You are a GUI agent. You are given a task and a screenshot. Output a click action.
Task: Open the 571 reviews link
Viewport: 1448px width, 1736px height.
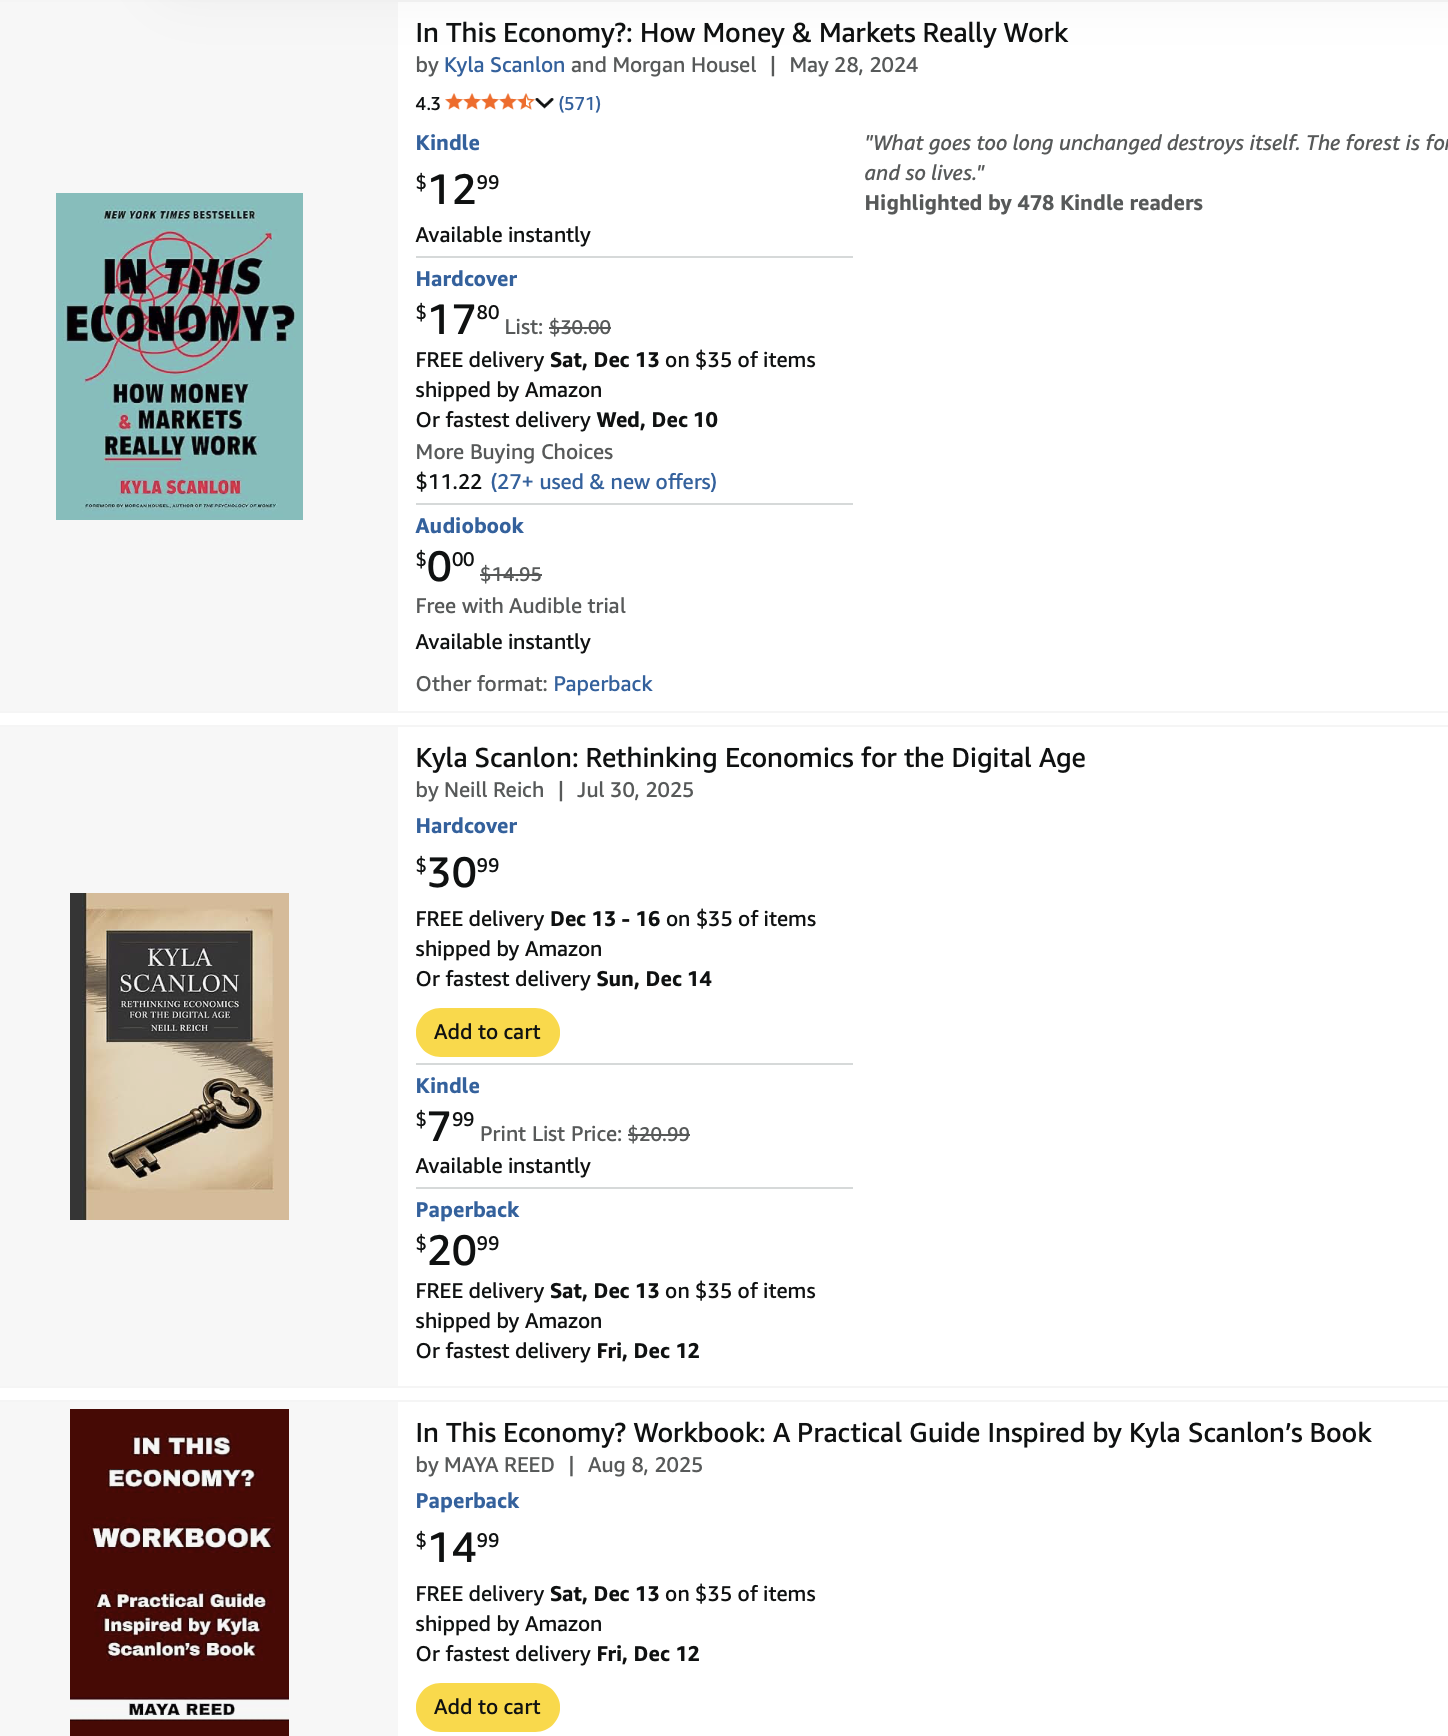tap(580, 104)
